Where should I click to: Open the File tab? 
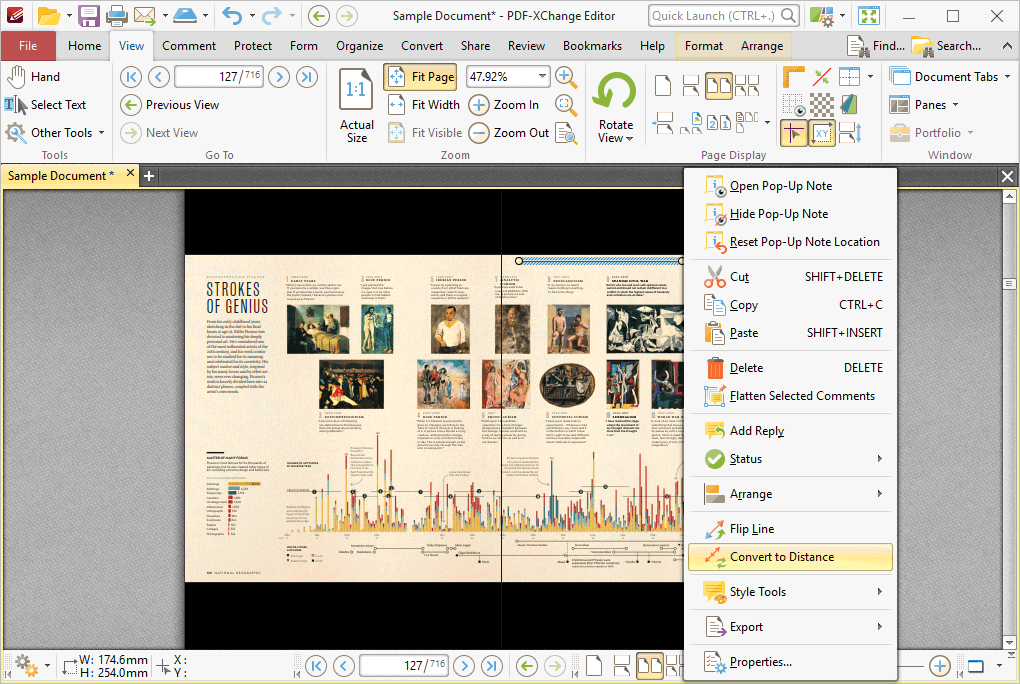[28, 46]
